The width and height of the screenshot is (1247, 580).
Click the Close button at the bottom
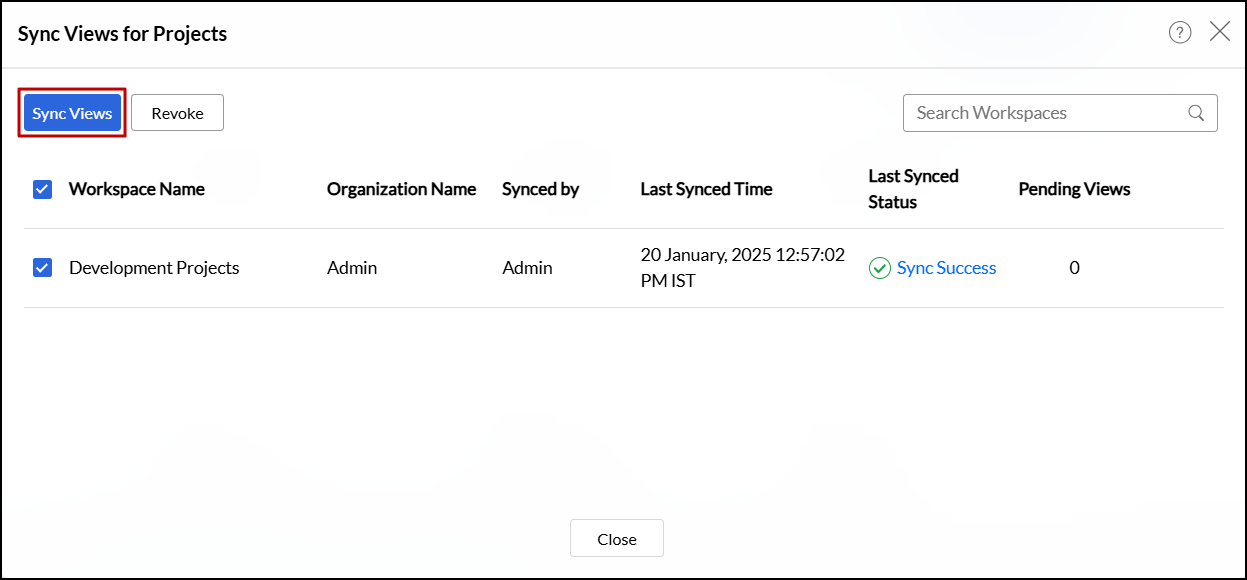(x=616, y=539)
